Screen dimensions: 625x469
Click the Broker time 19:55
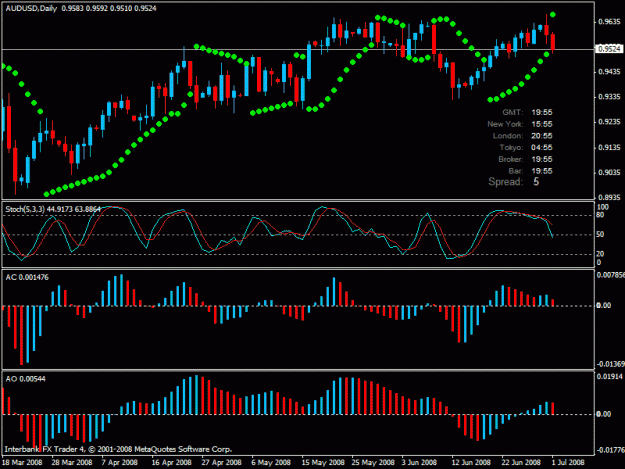(542, 159)
